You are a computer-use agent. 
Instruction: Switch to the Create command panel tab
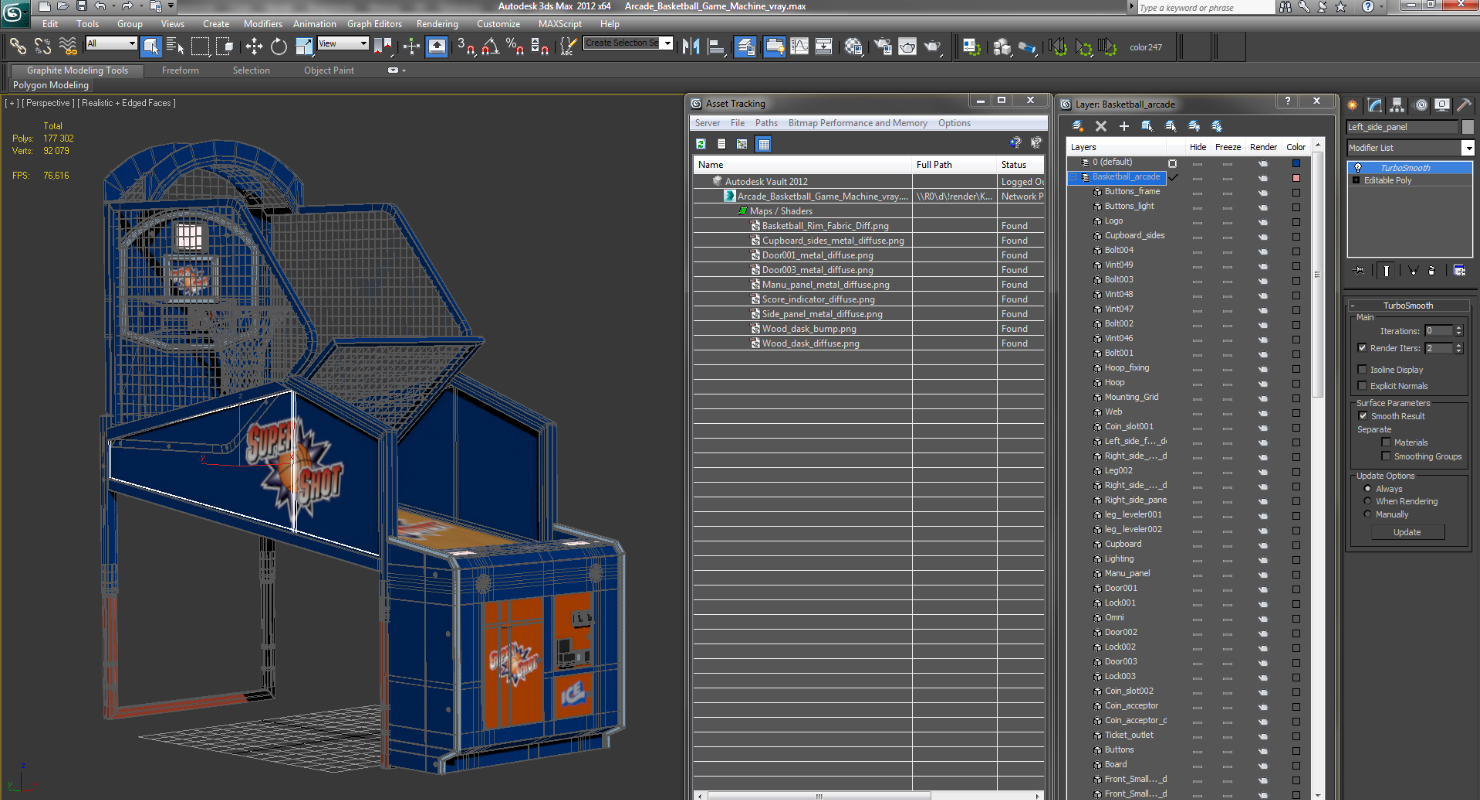1353,105
